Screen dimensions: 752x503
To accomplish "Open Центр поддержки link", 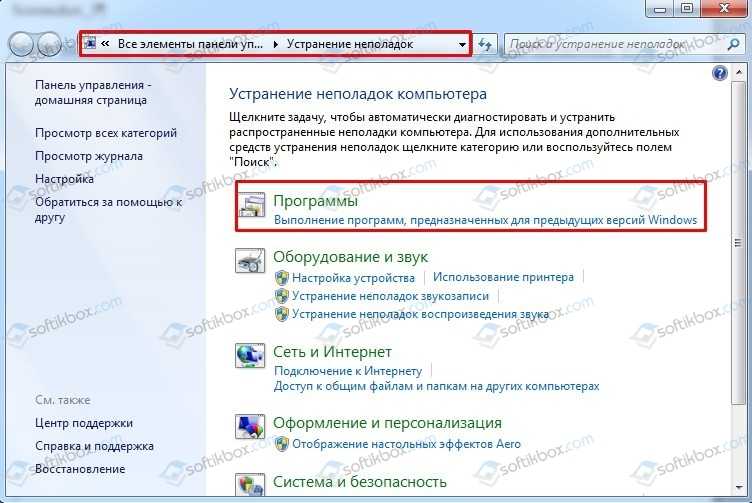I will (x=84, y=423).
